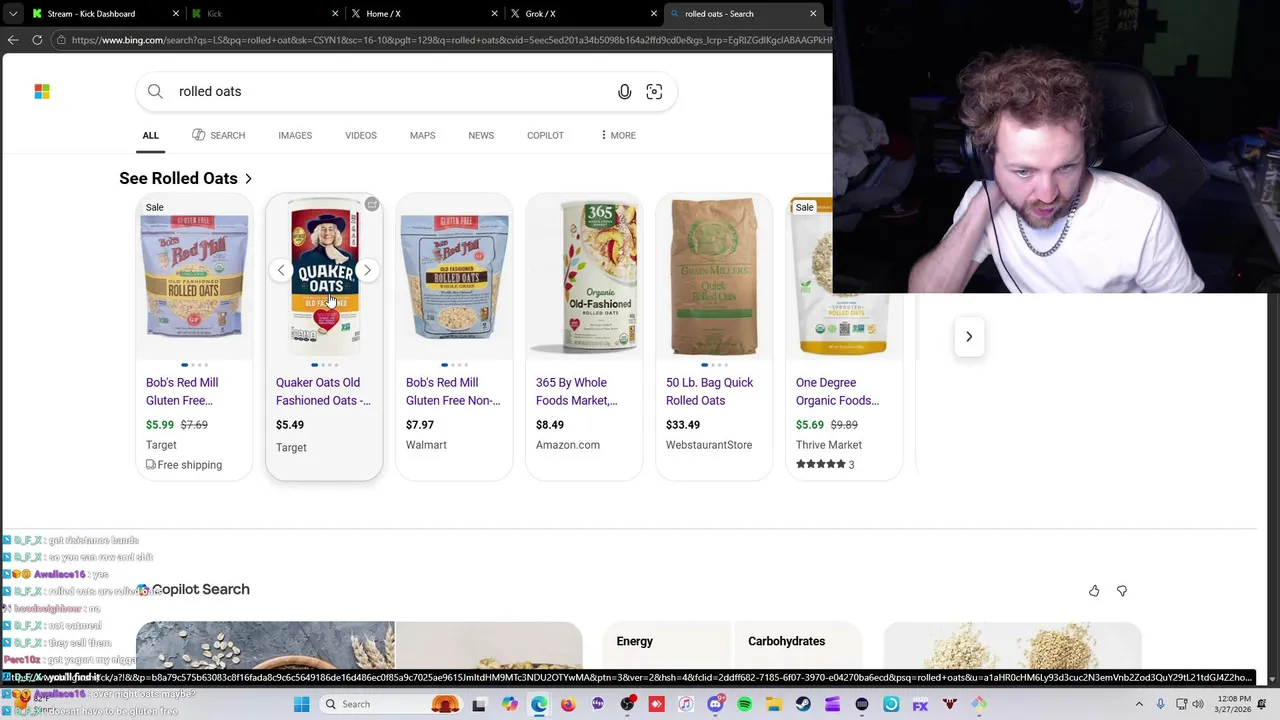Switch to the NEWS tab

481,135
